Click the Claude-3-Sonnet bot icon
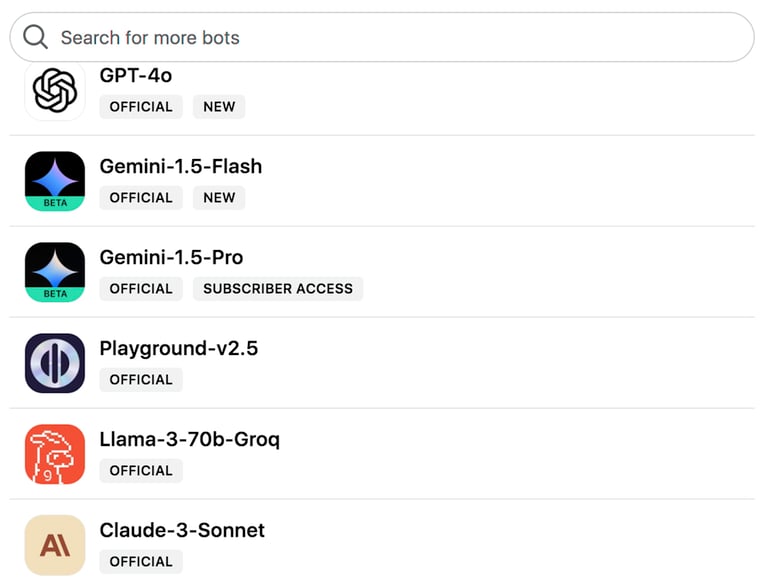Viewport: 768px width, 582px height. point(55,545)
